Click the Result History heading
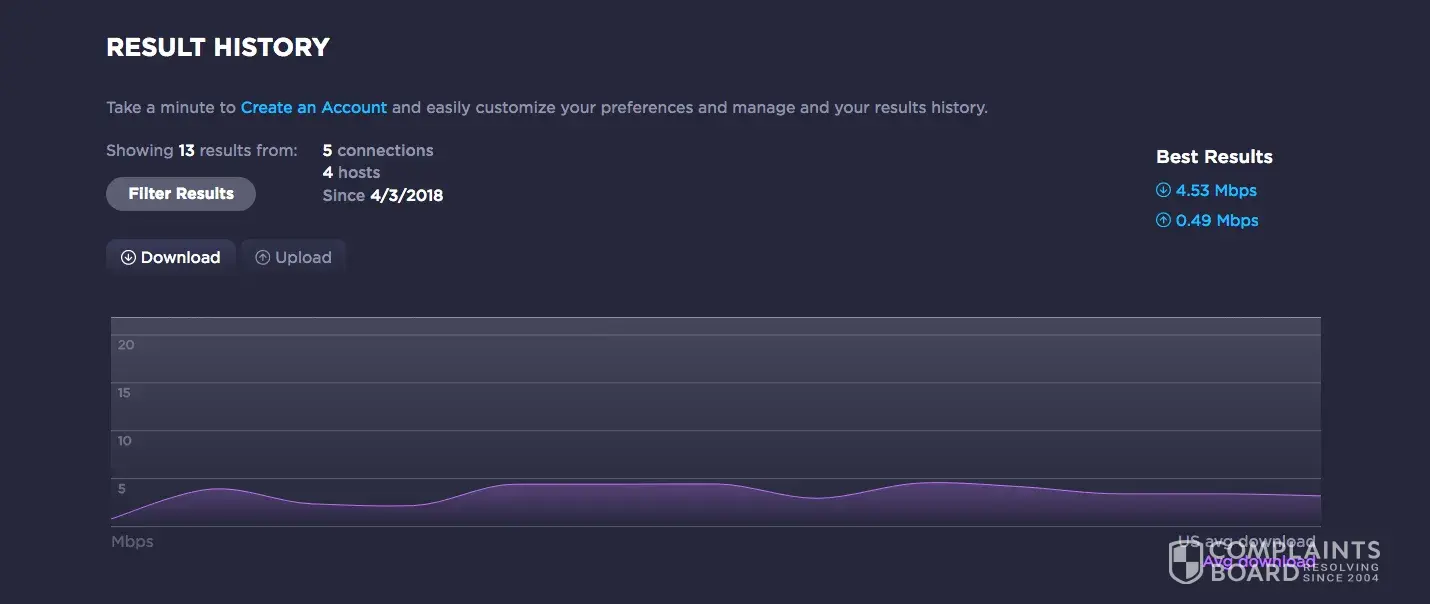The height and width of the screenshot is (604, 1430). coord(218,47)
